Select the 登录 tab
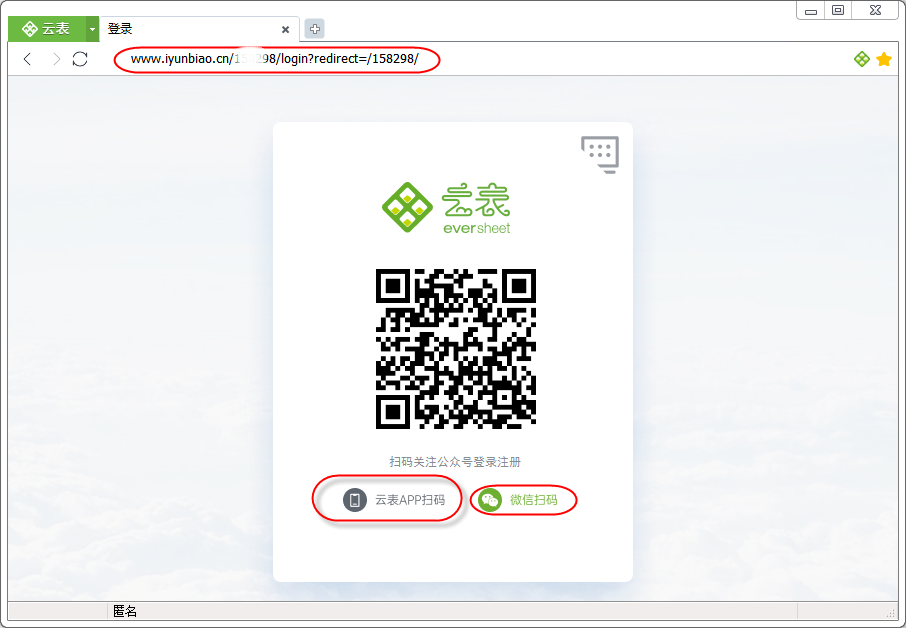 [199, 29]
